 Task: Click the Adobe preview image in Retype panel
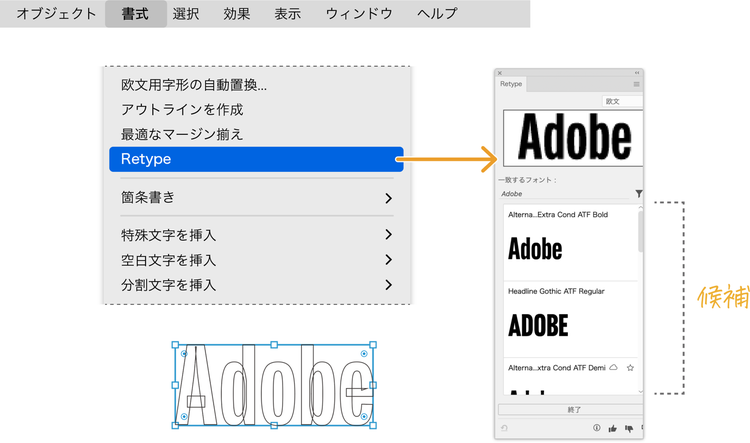(573, 138)
